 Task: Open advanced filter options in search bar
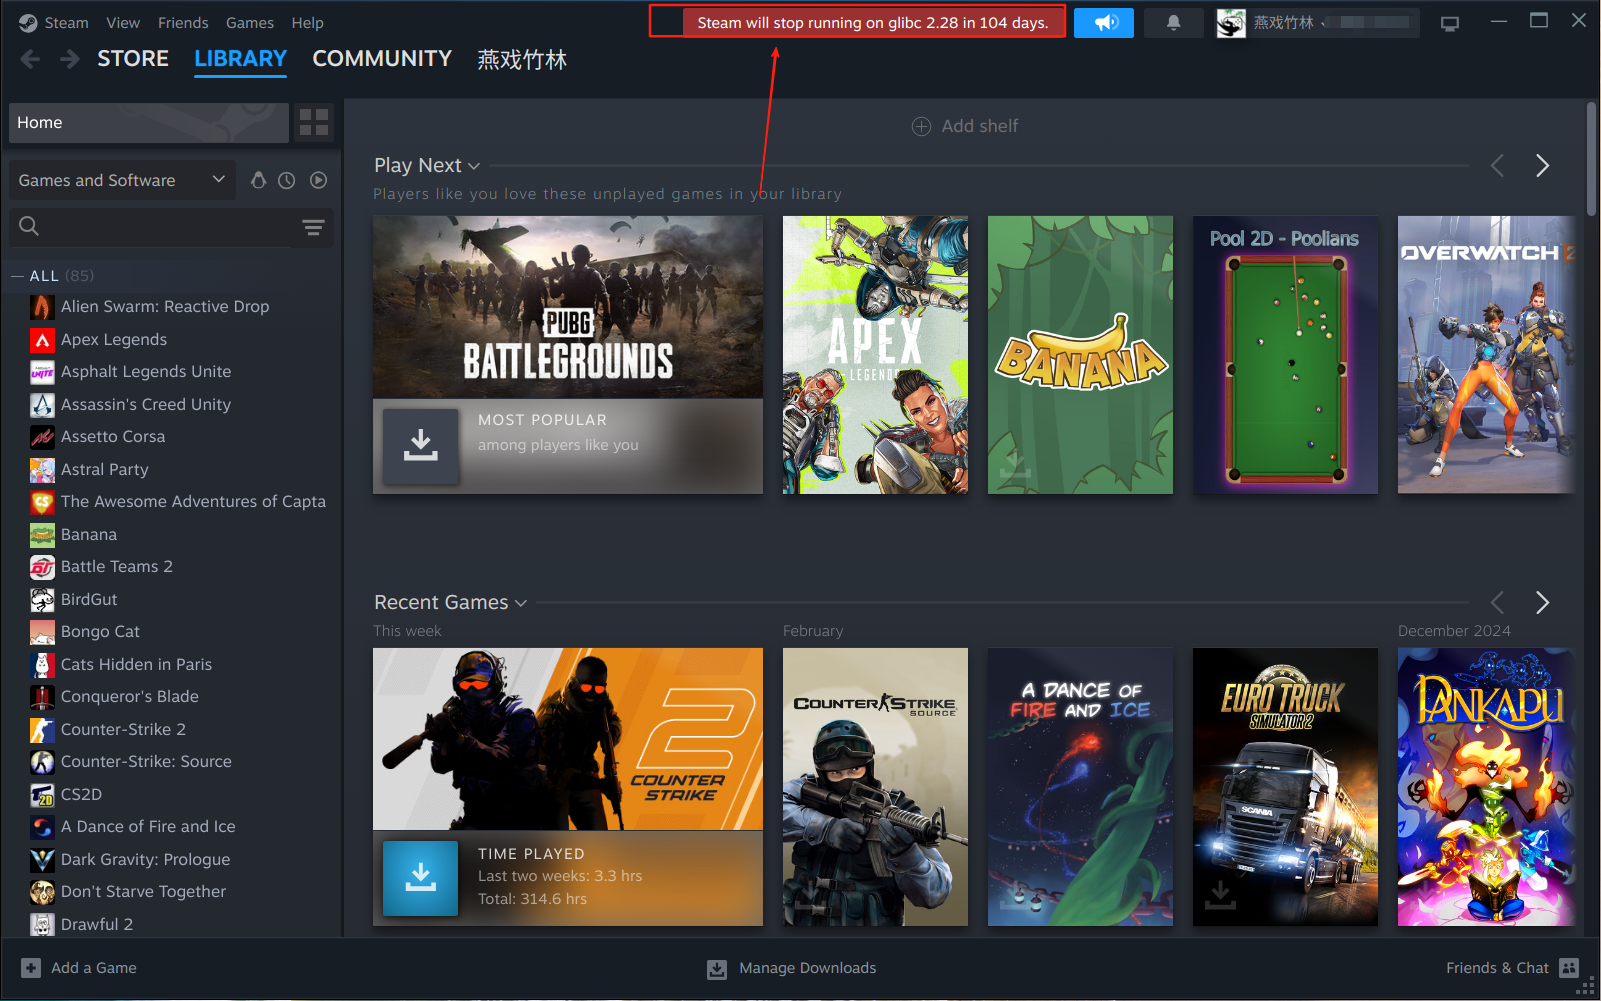[313, 227]
